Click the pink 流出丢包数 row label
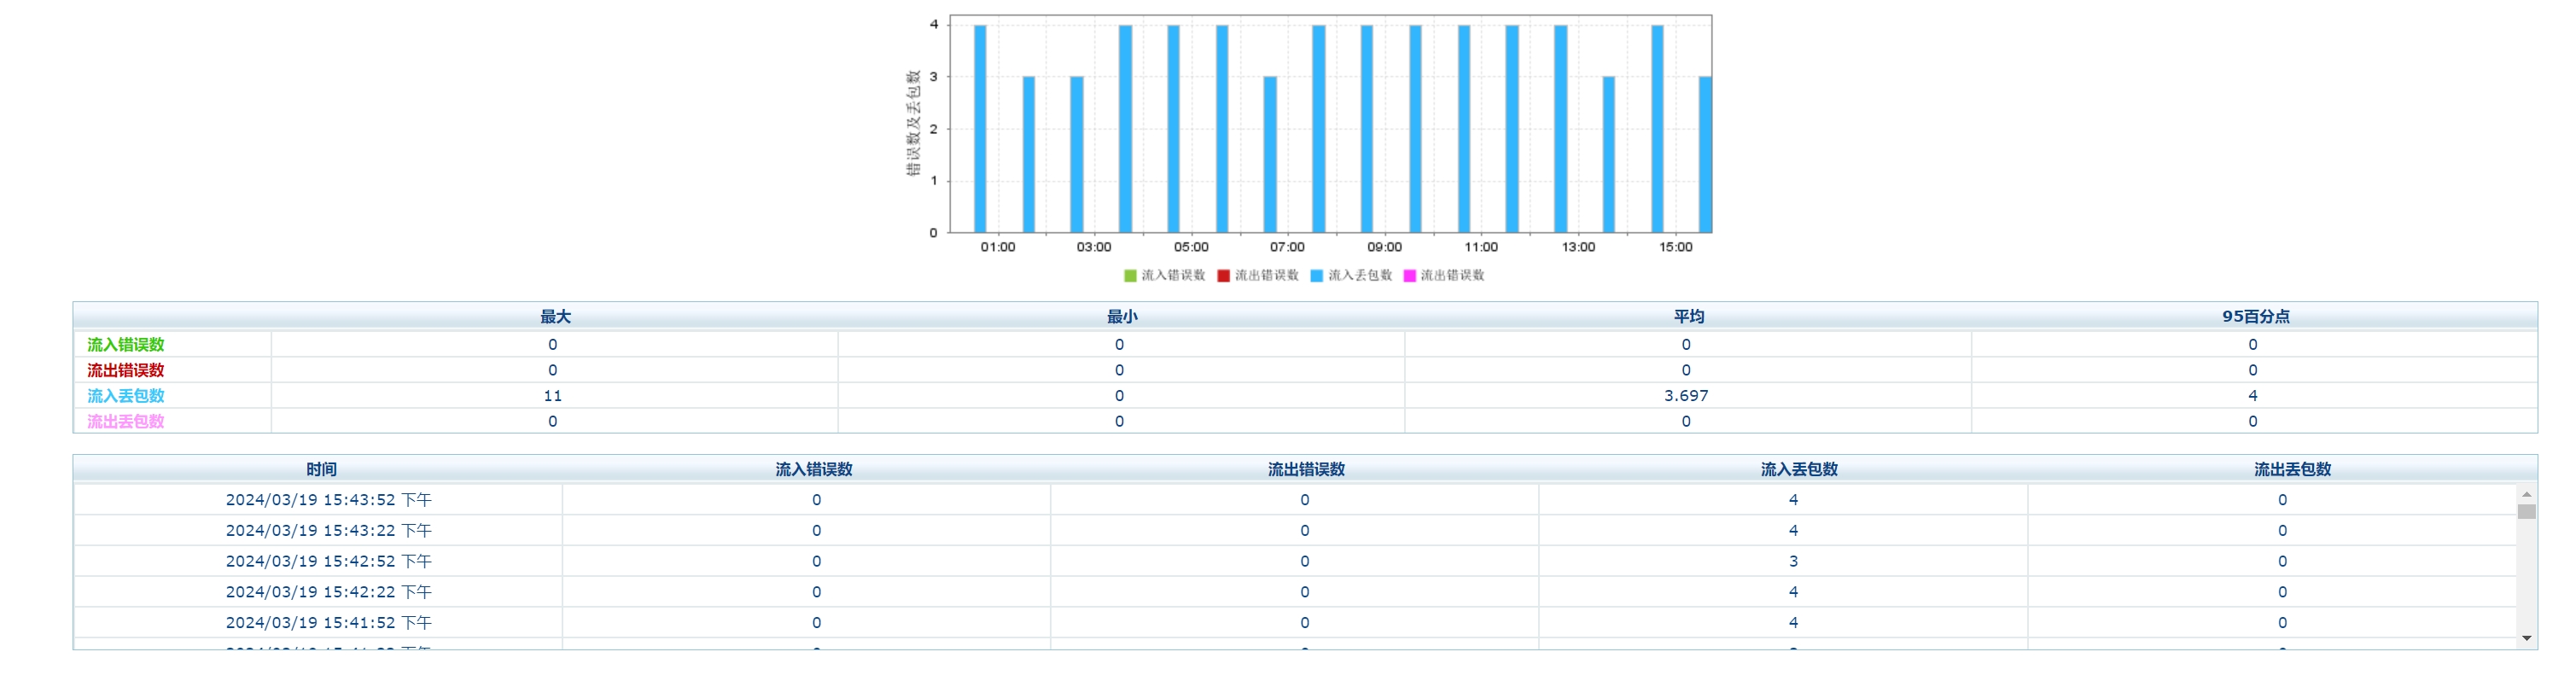2576x681 pixels. [x=126, y=422]
